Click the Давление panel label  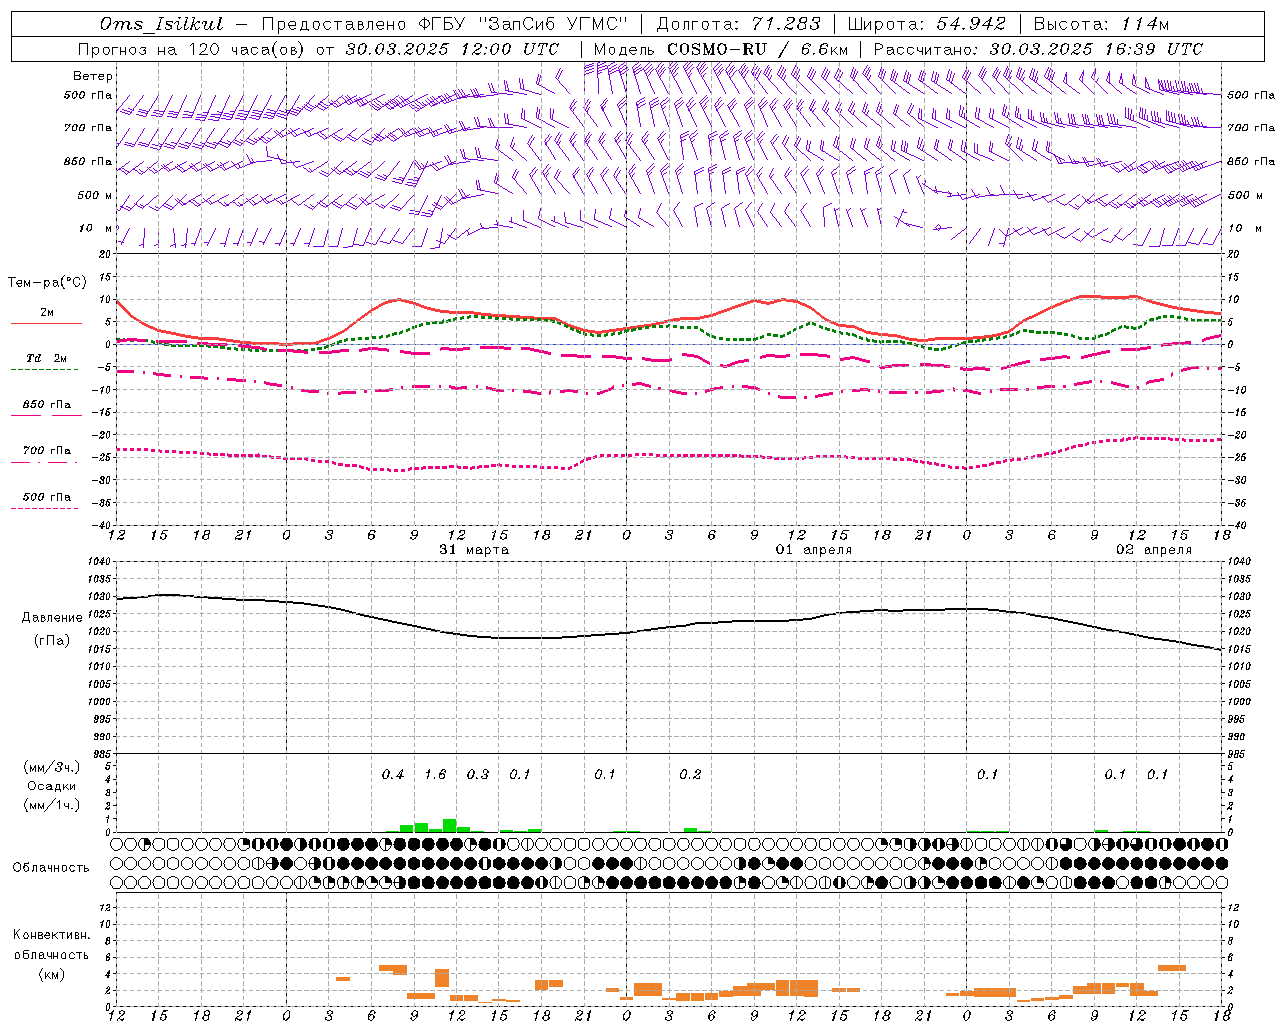52,618
